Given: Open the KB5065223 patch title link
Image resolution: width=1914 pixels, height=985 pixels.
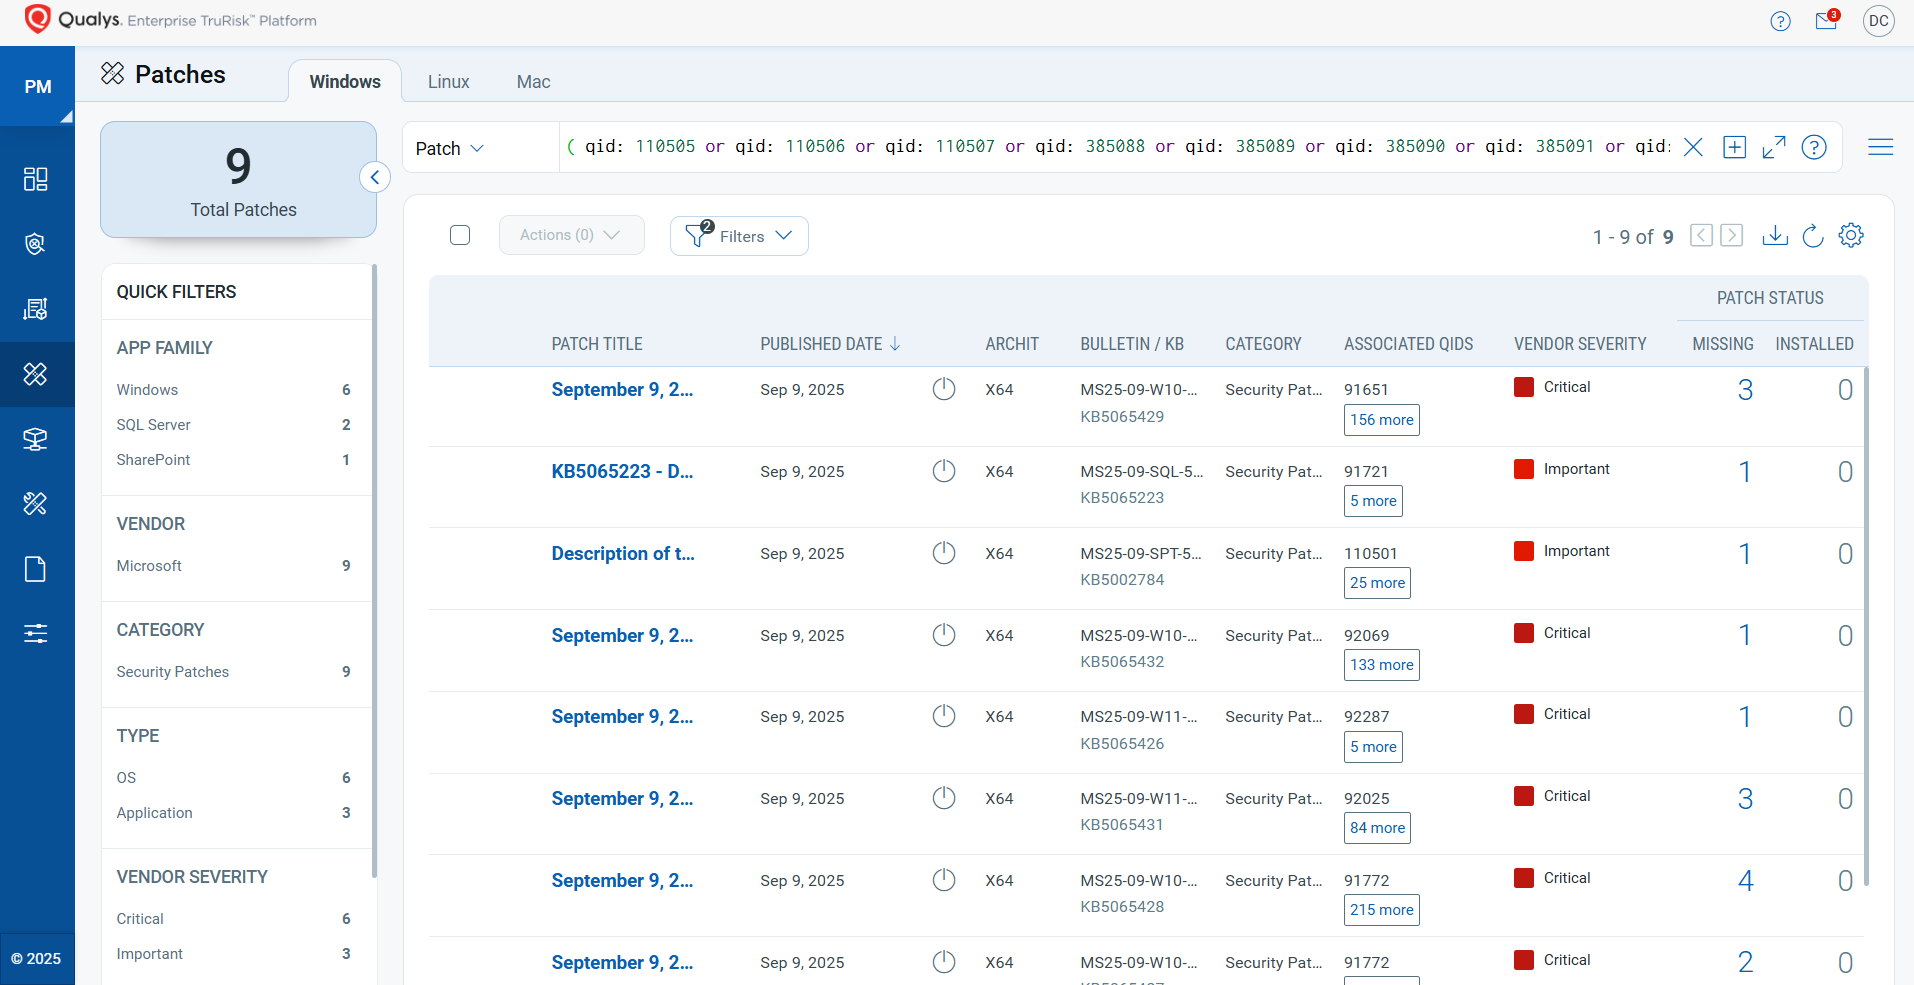Looking at the screenshot, I should click(x=622, y=472).
